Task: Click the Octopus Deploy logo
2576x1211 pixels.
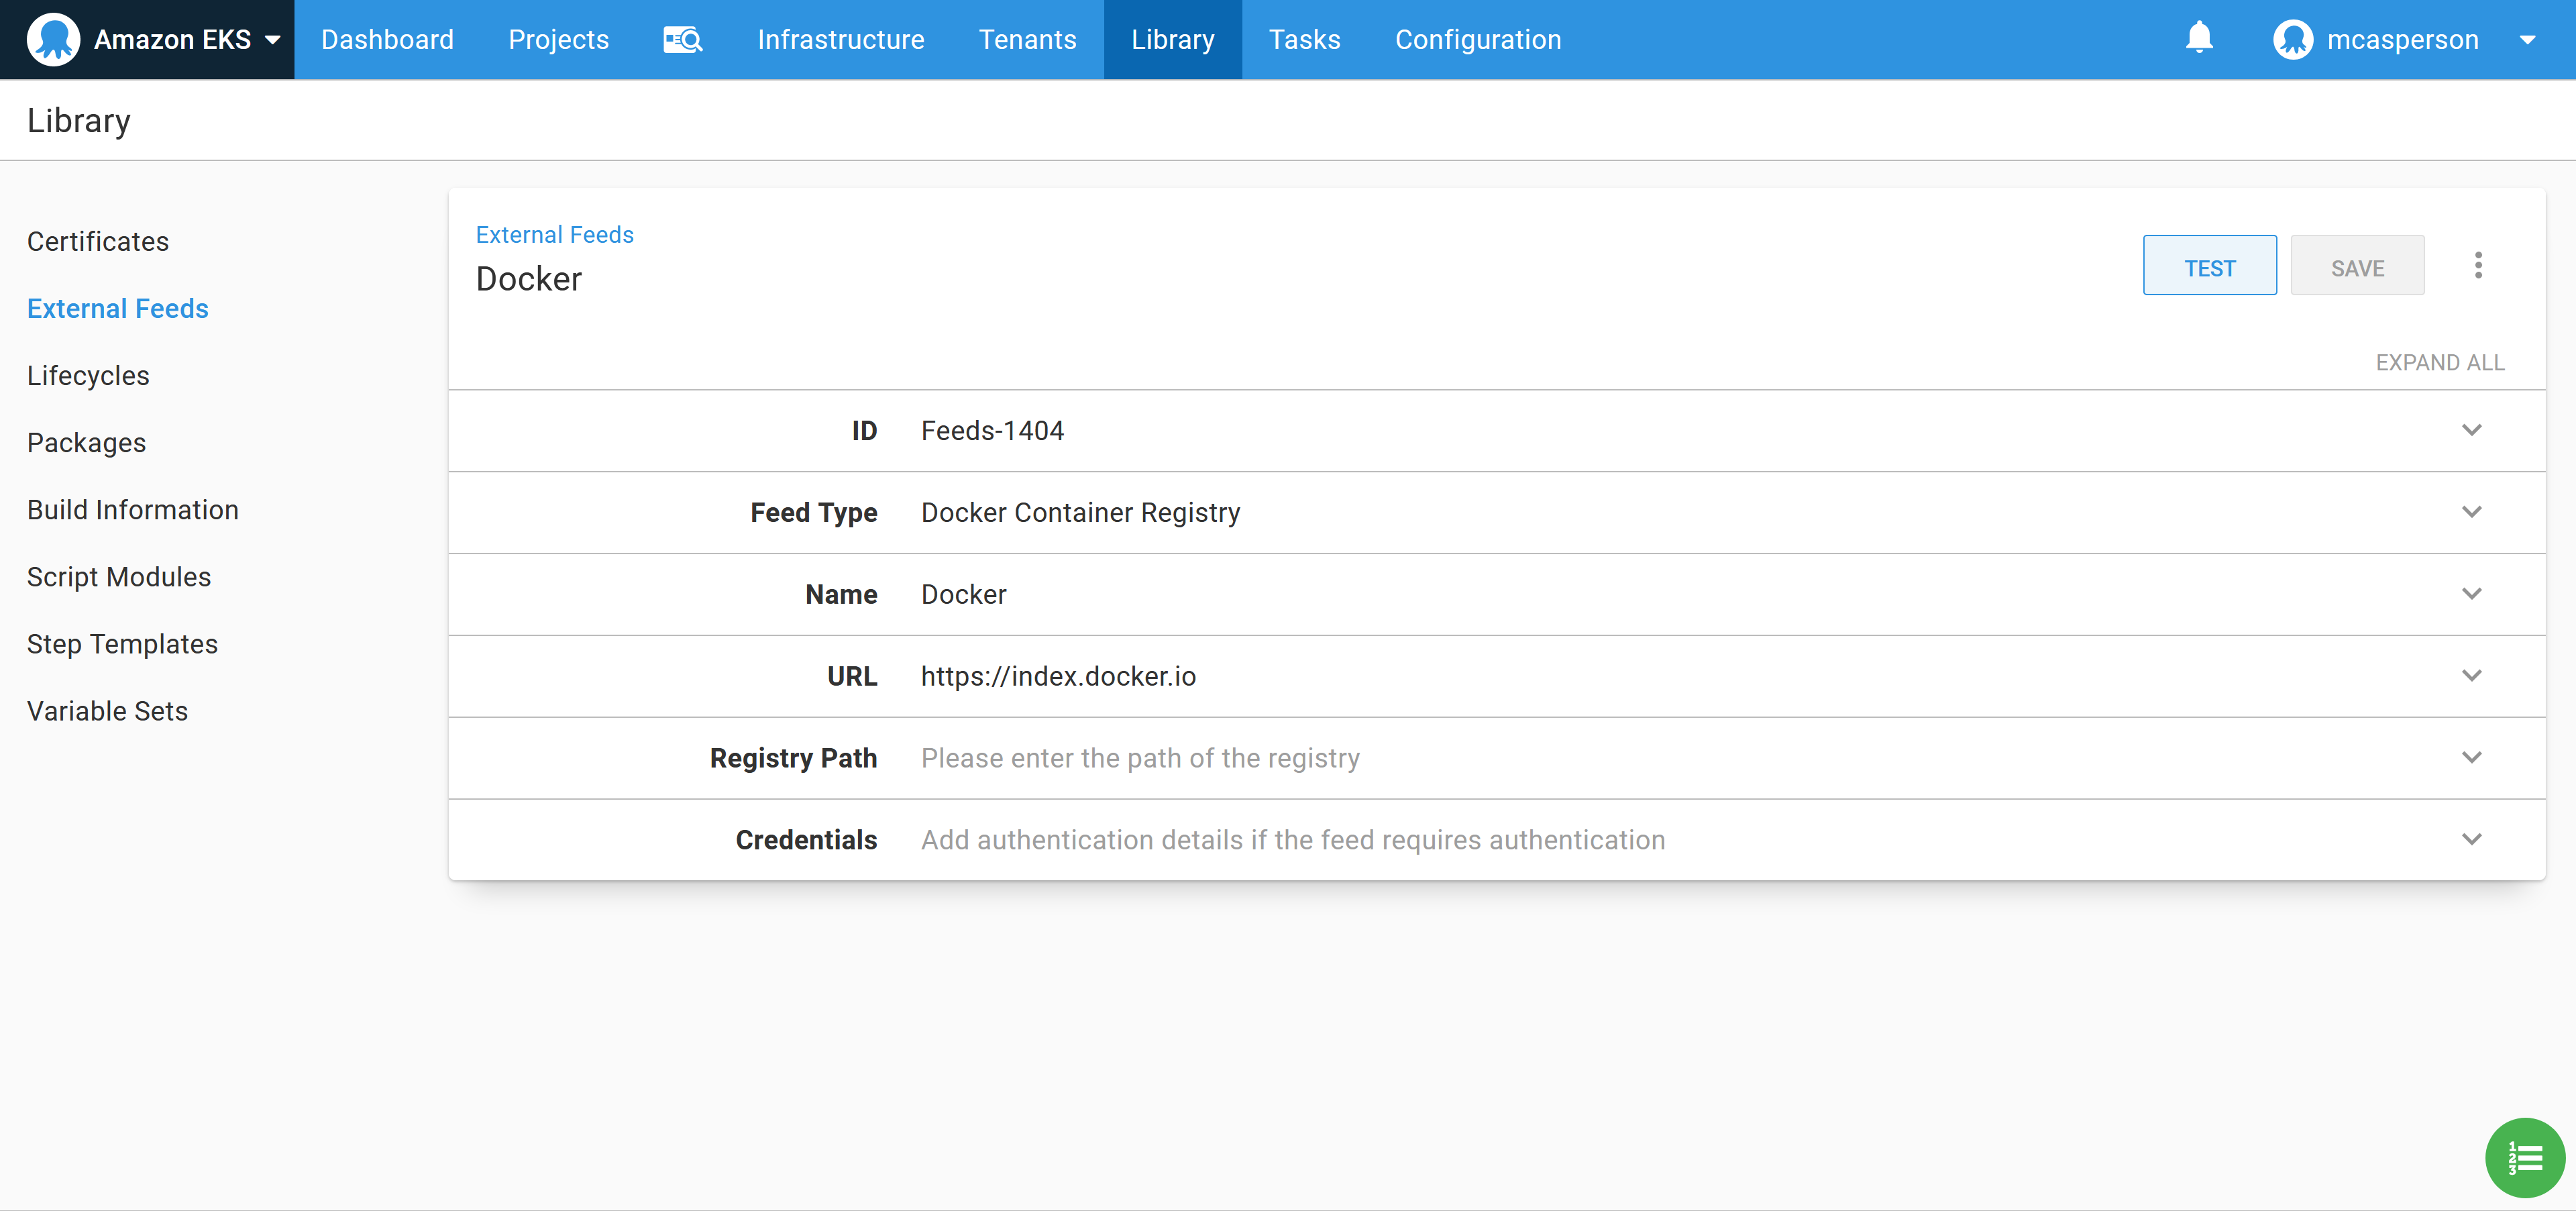Action: pyautogui.click(x=54, y=39)
